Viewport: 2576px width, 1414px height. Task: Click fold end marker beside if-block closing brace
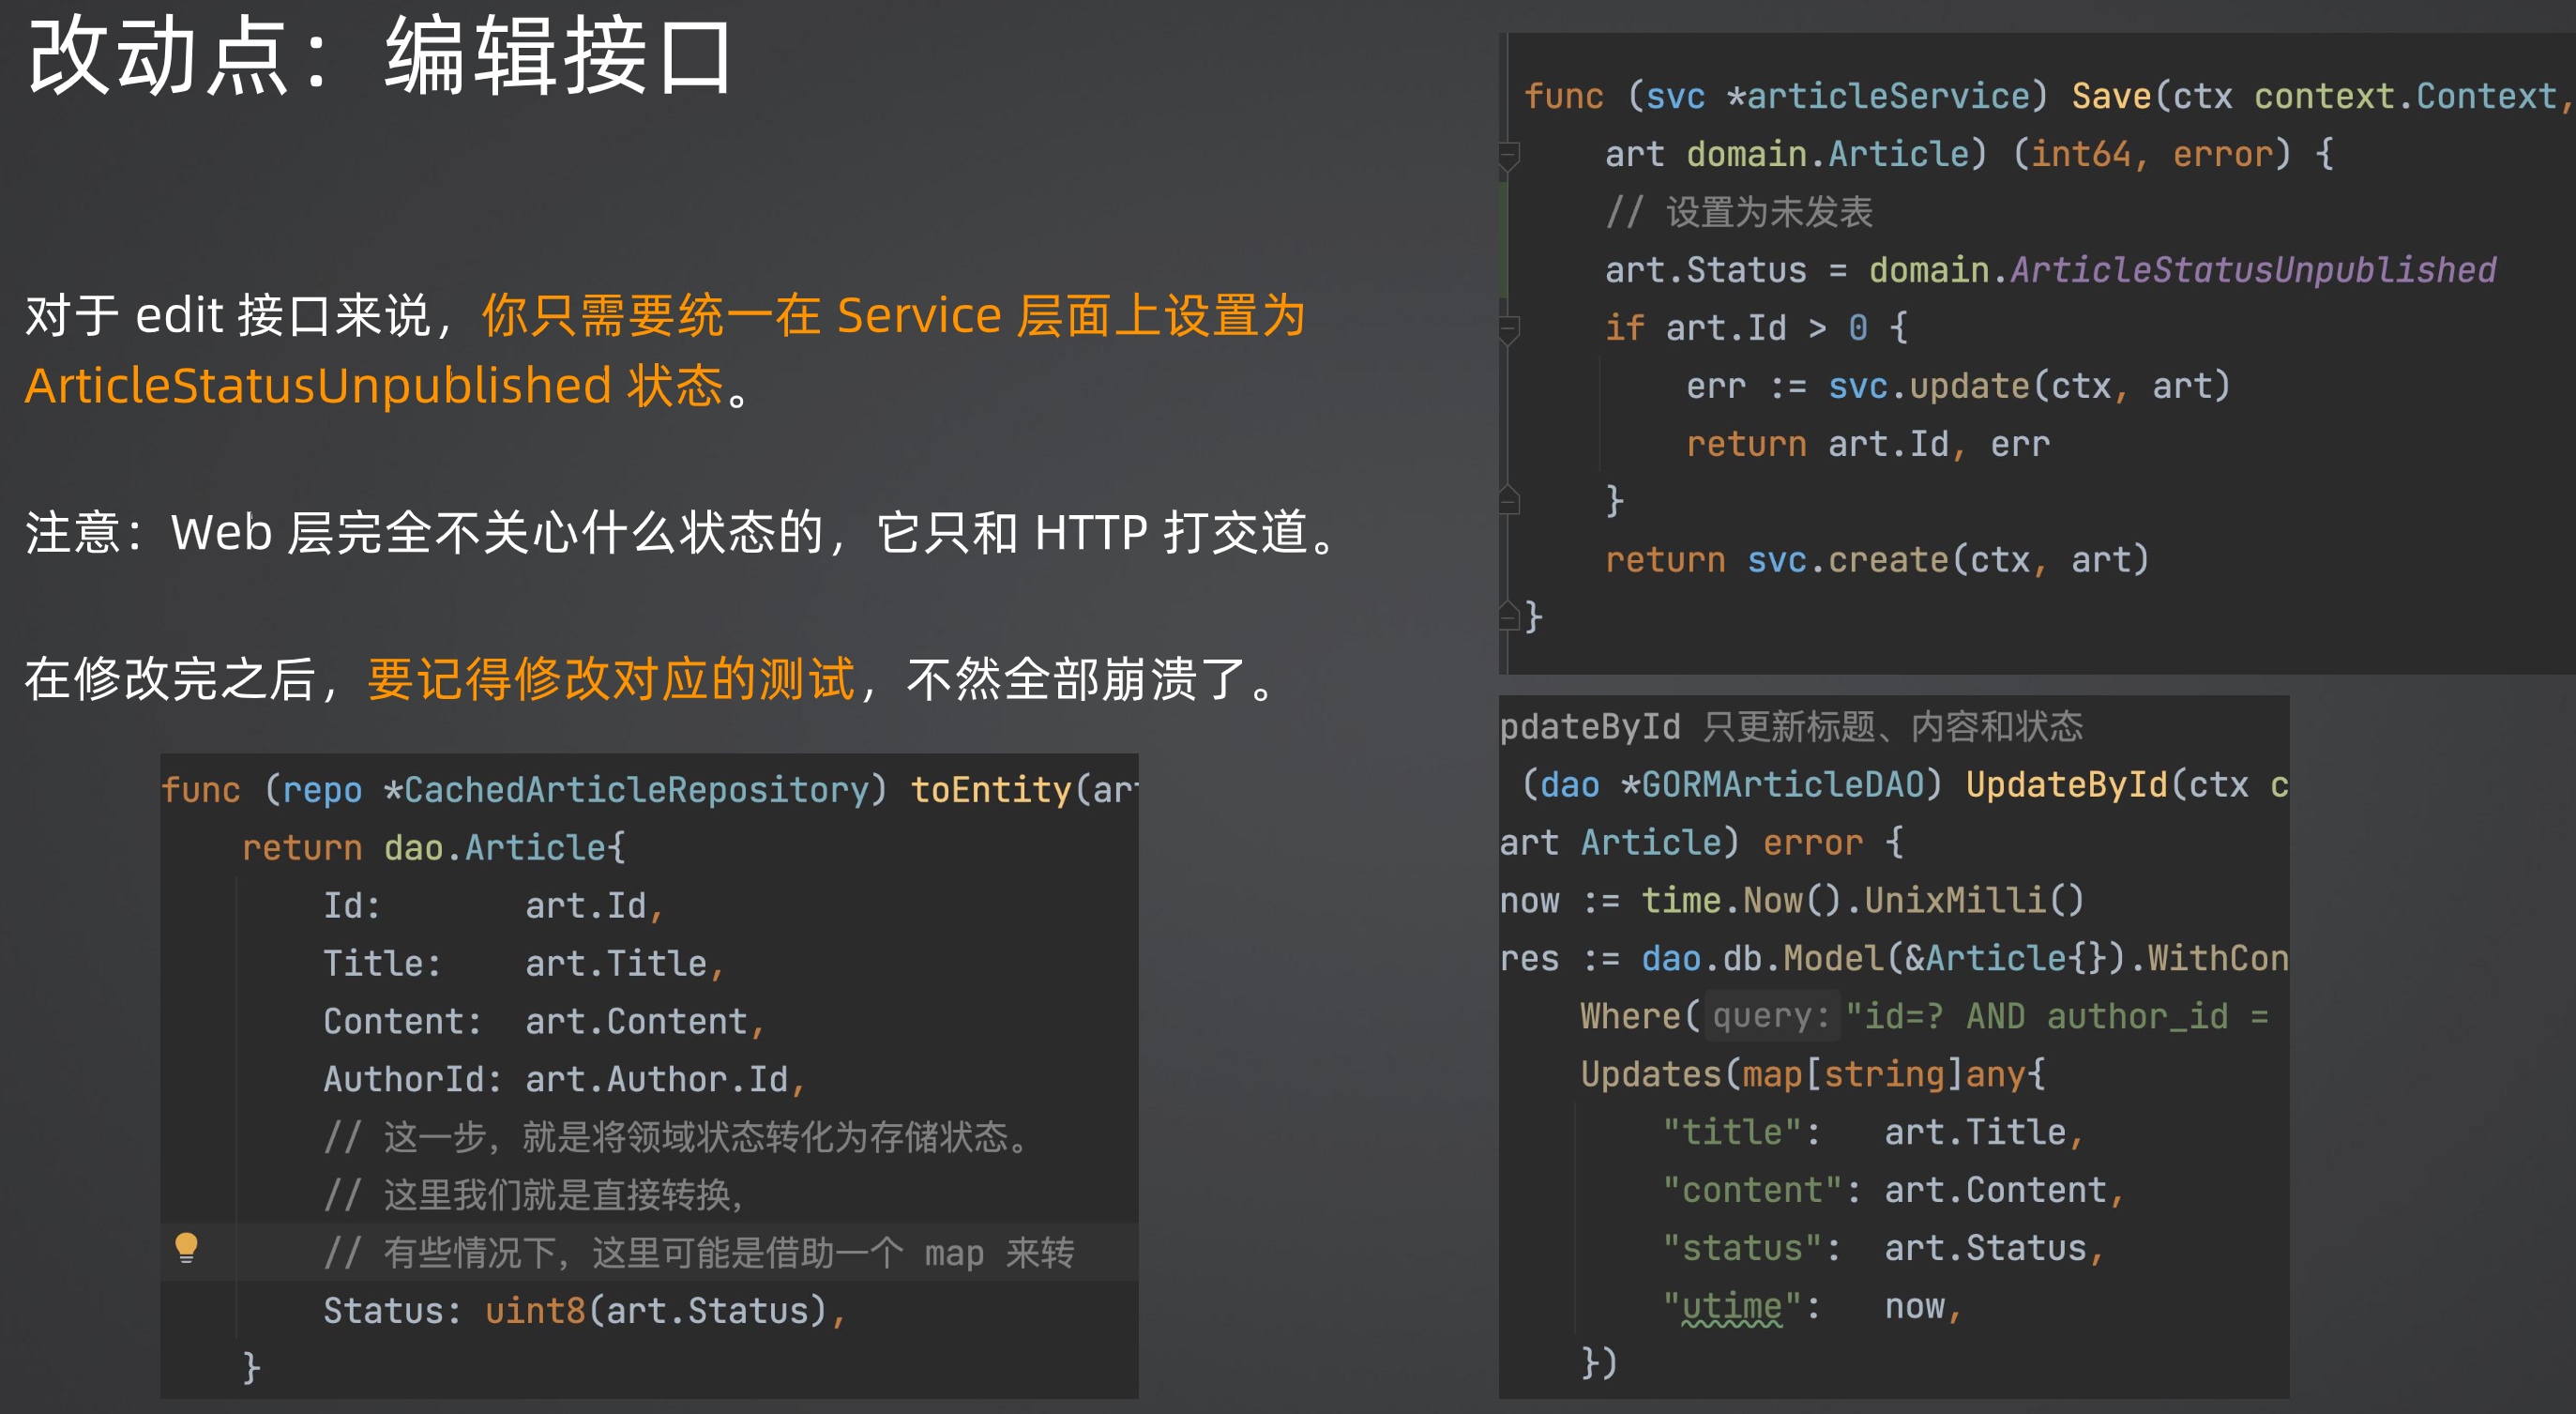1509,500
